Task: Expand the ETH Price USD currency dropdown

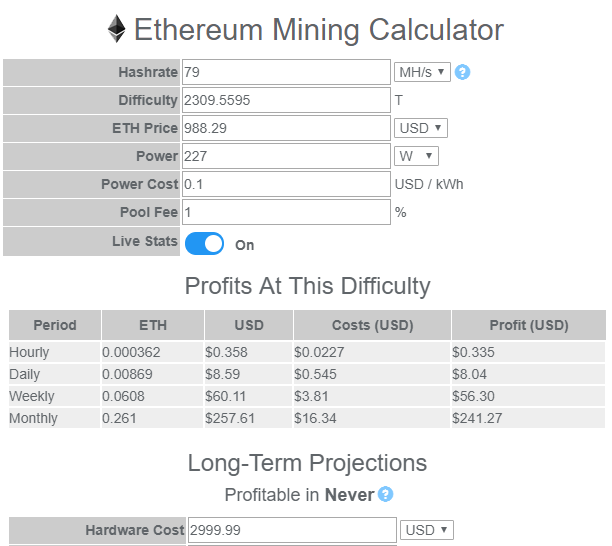Action: pos(420,128)
